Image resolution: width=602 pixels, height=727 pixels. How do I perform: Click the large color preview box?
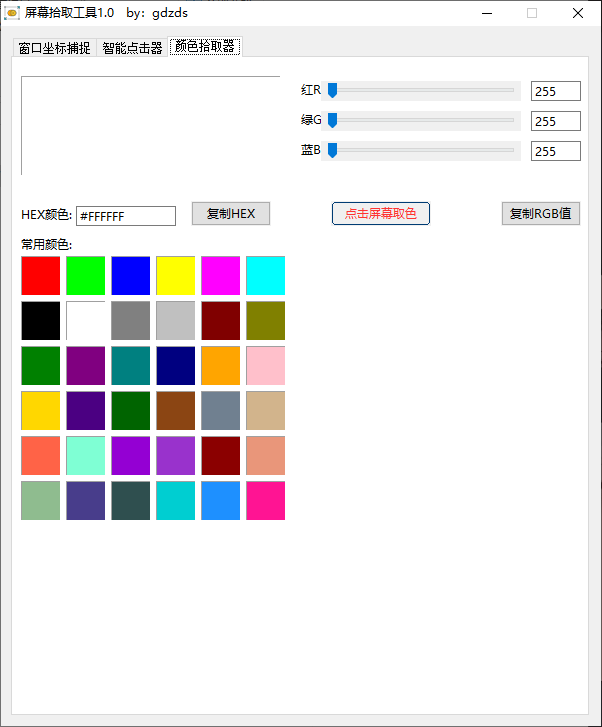[x=151, y=126]
